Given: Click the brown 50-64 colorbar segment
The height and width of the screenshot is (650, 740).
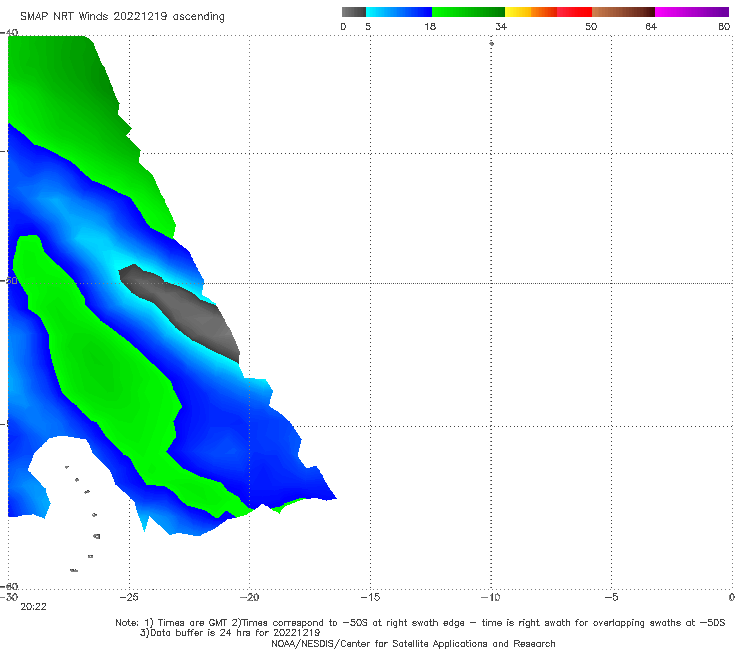Looking at the screenshot, I should pos(623,12).
